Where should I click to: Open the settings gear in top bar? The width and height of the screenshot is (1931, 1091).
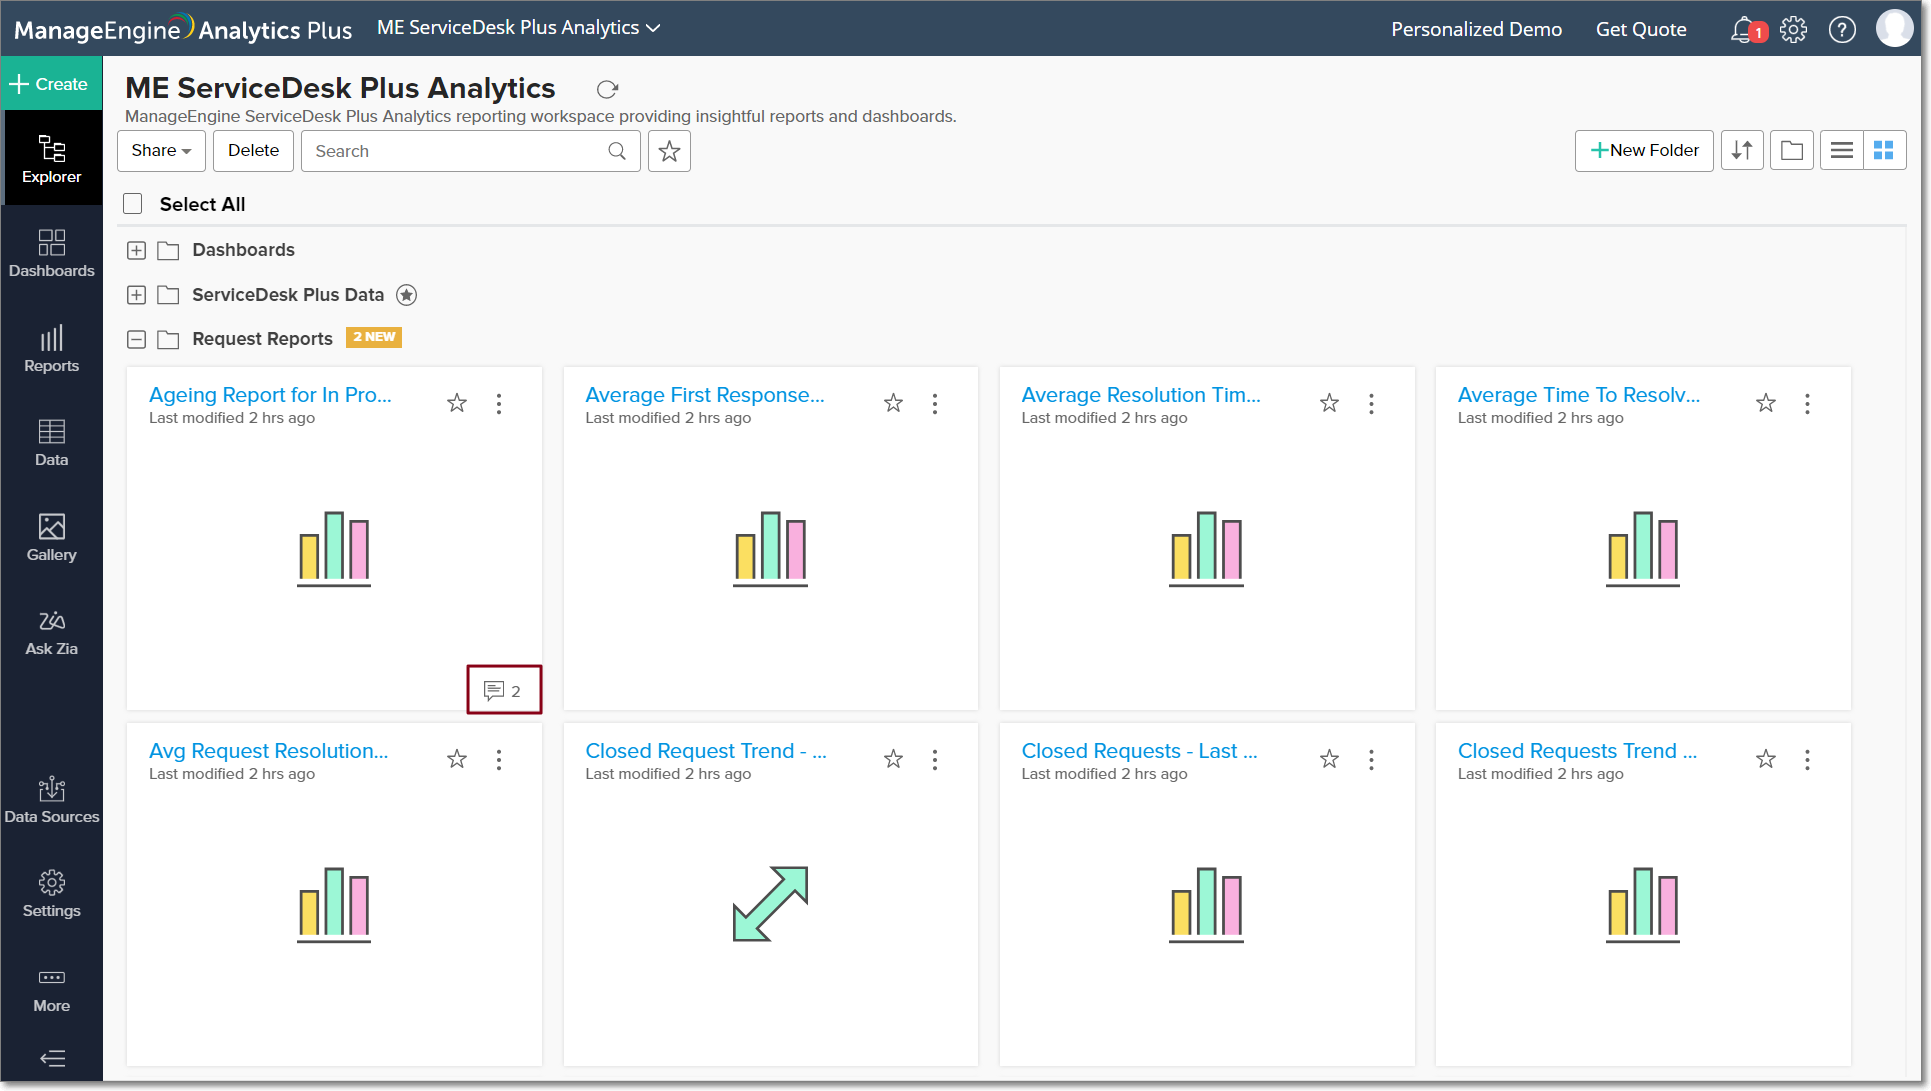[1794, 30]
